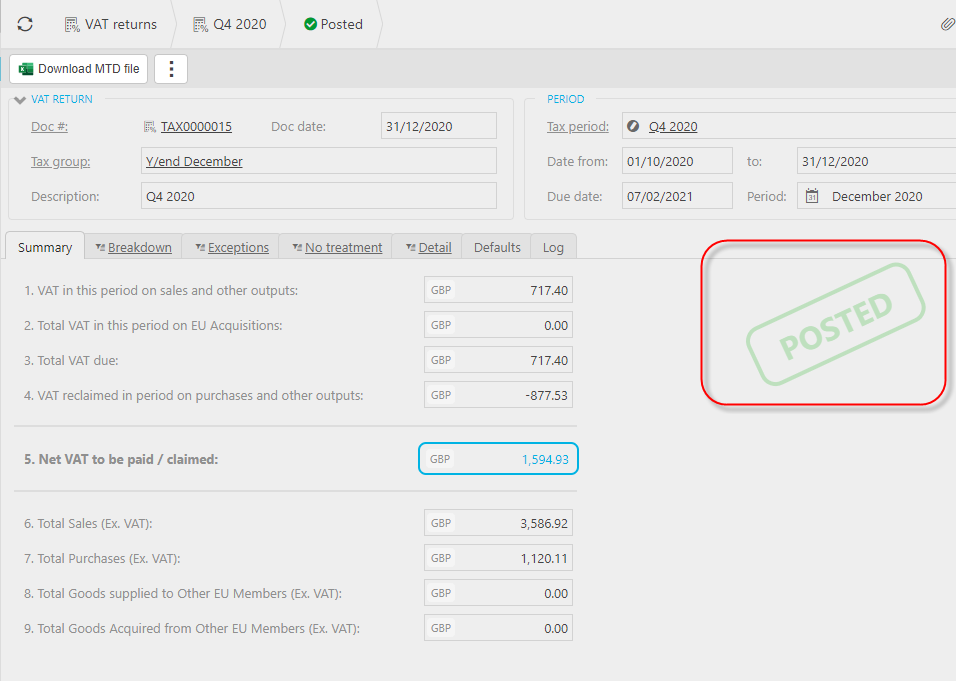Image resolution: width=956 pixels, height=681 pixels.
Task: Click the Net VAT 1,594.93 amount field
Action: coord(498,459)
